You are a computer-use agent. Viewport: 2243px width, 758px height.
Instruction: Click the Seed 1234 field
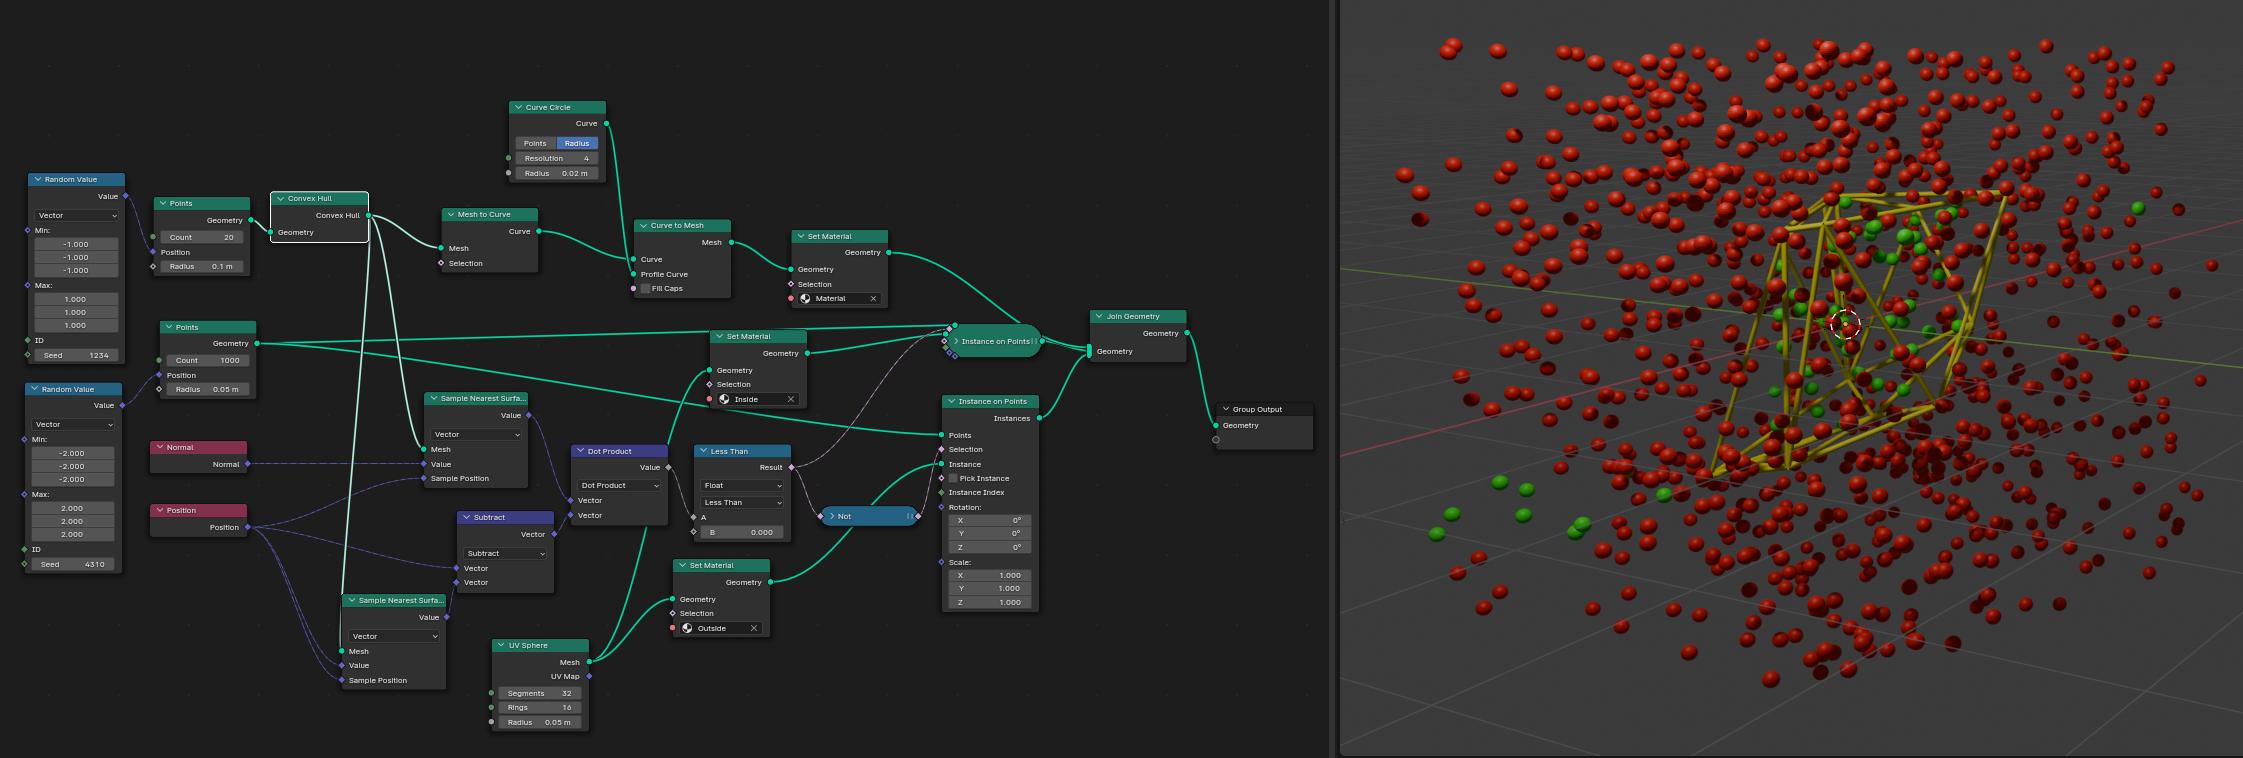[76, 355]
